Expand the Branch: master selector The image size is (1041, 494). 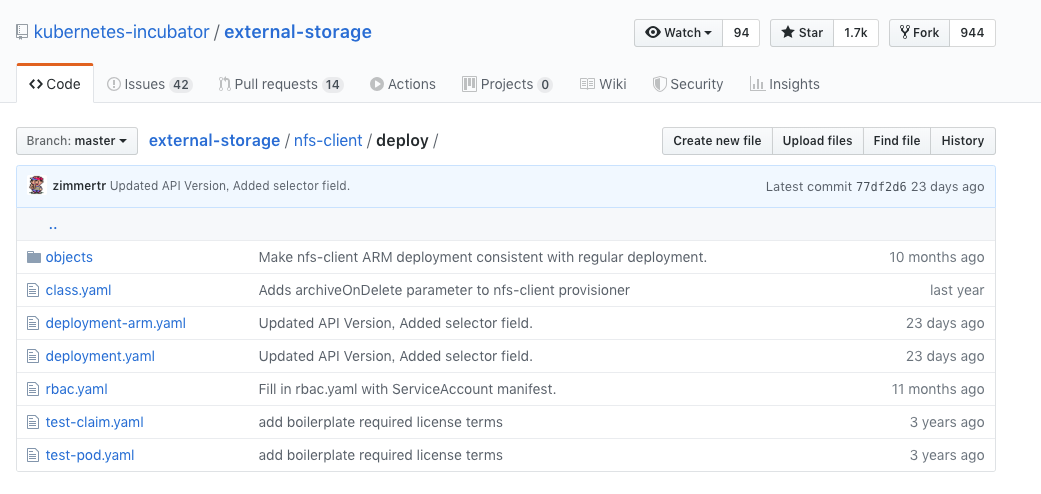click(x=77, y=141)
